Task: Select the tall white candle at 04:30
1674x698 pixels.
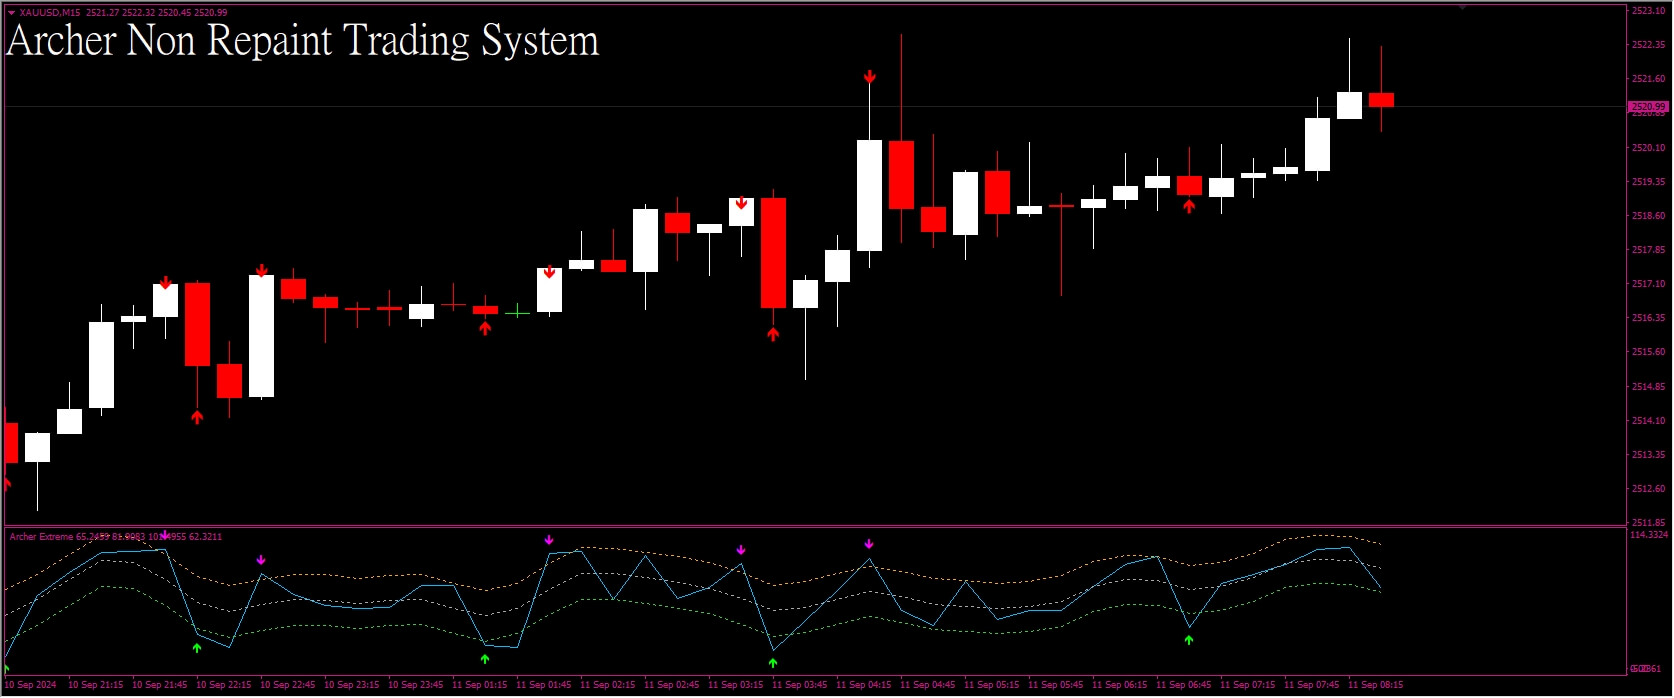Action: (869, 195)
